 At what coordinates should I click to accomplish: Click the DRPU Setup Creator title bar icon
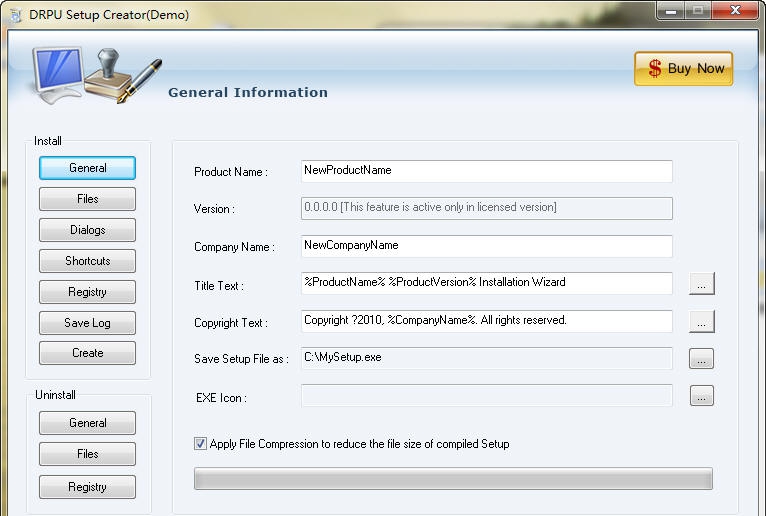click(15, 15)
